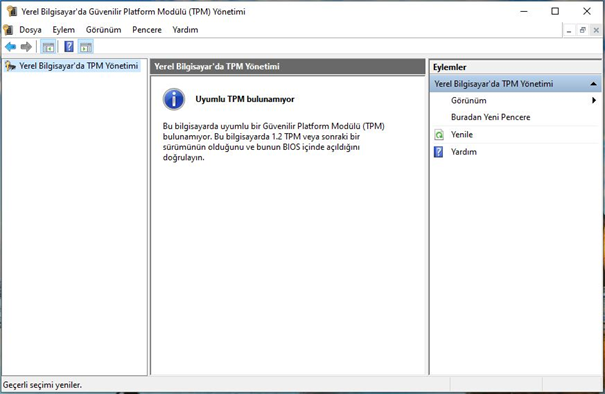Minimize the inner MDI child window
Image resolution: width=605 pixels, height=394 pixels.
[569, 30]
